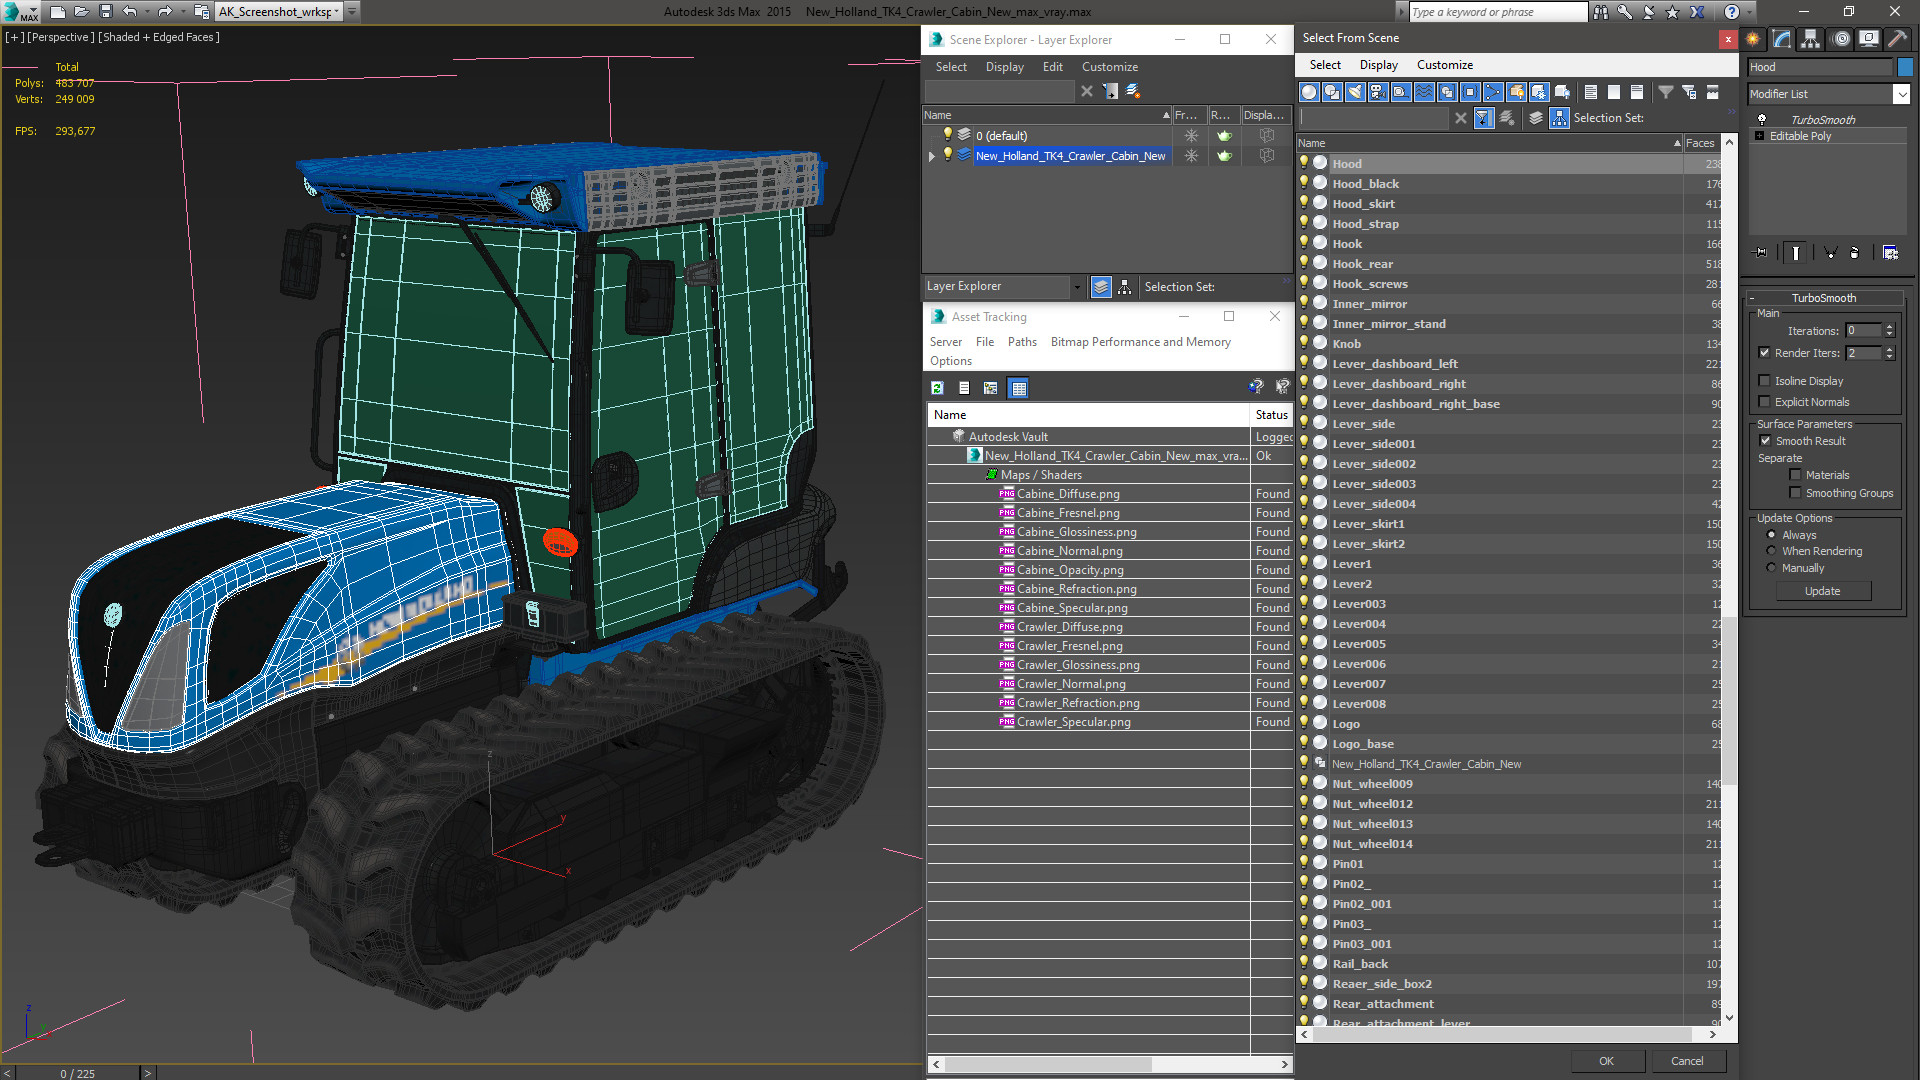Screen dimensions: 1920x1080
Task: Open the Utilities hammer panel tab
Action: click(x=1897, y=39)
